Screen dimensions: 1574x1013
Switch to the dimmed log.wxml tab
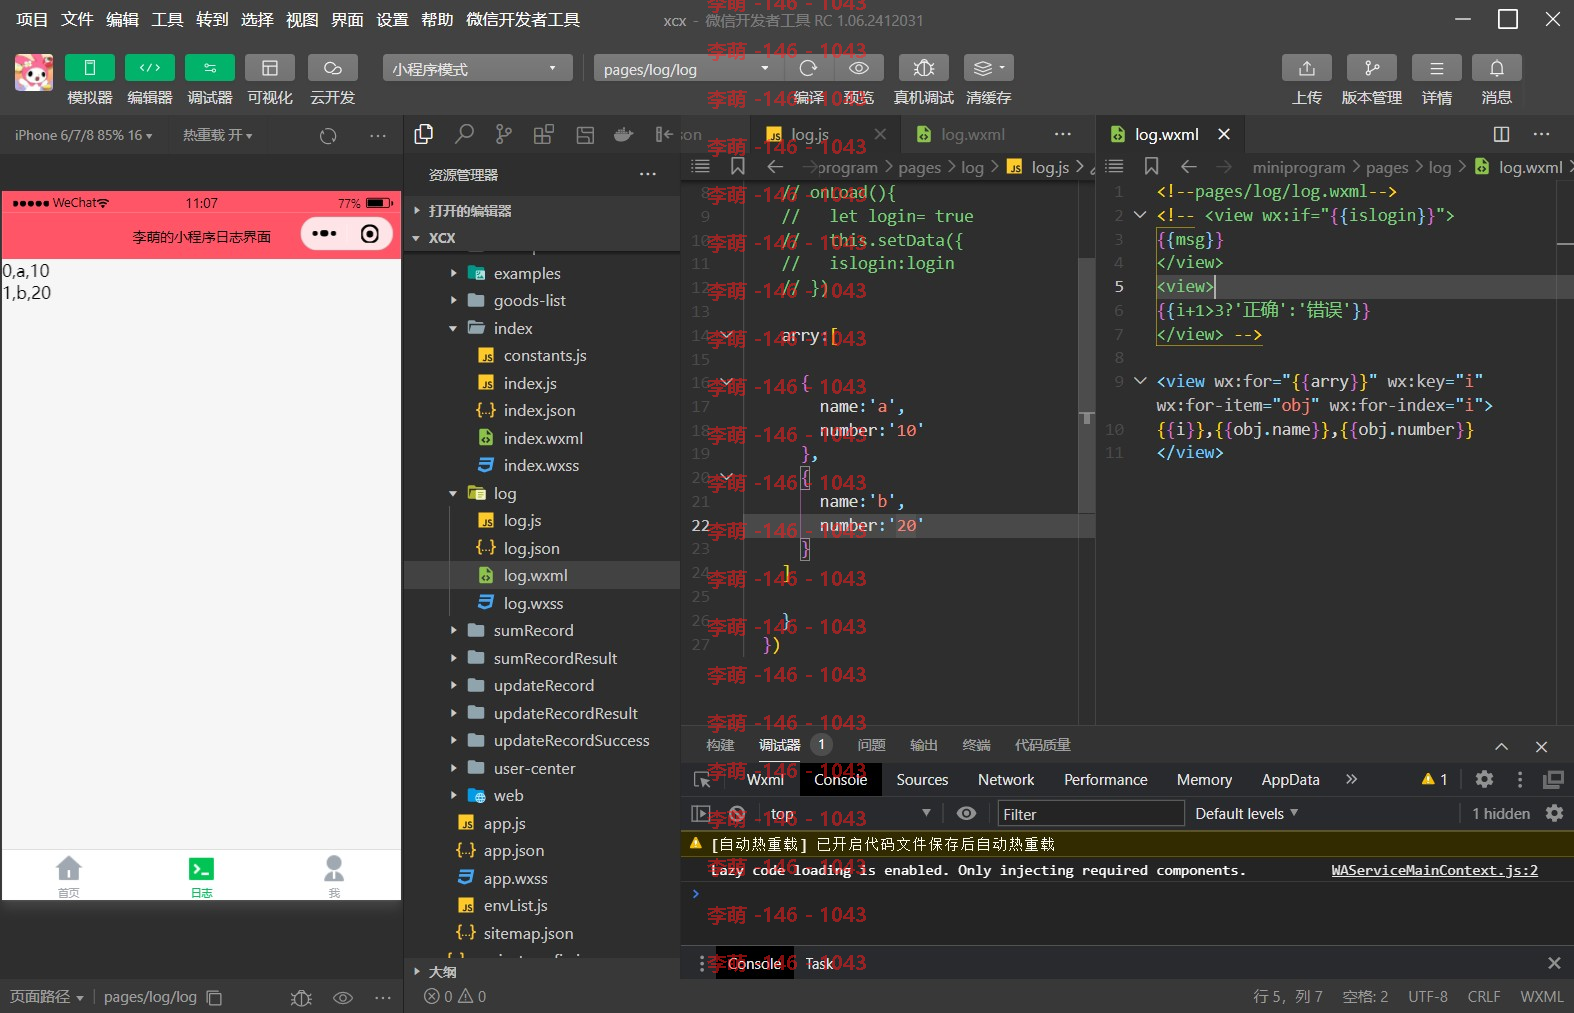click(x=972, y=134)
